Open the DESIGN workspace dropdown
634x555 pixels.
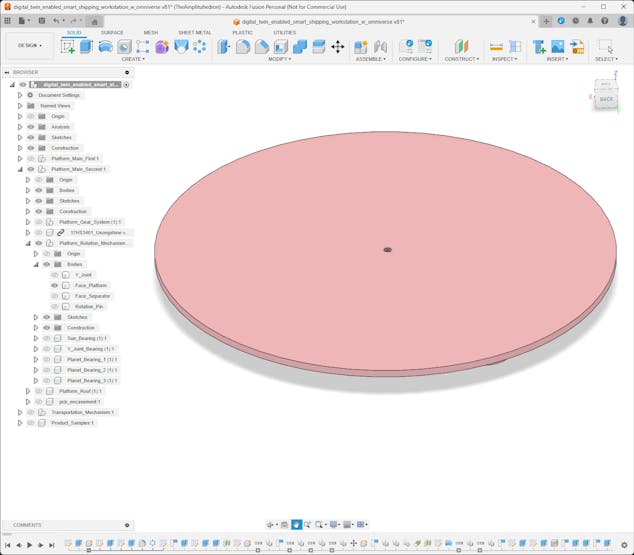coord(29,45)
